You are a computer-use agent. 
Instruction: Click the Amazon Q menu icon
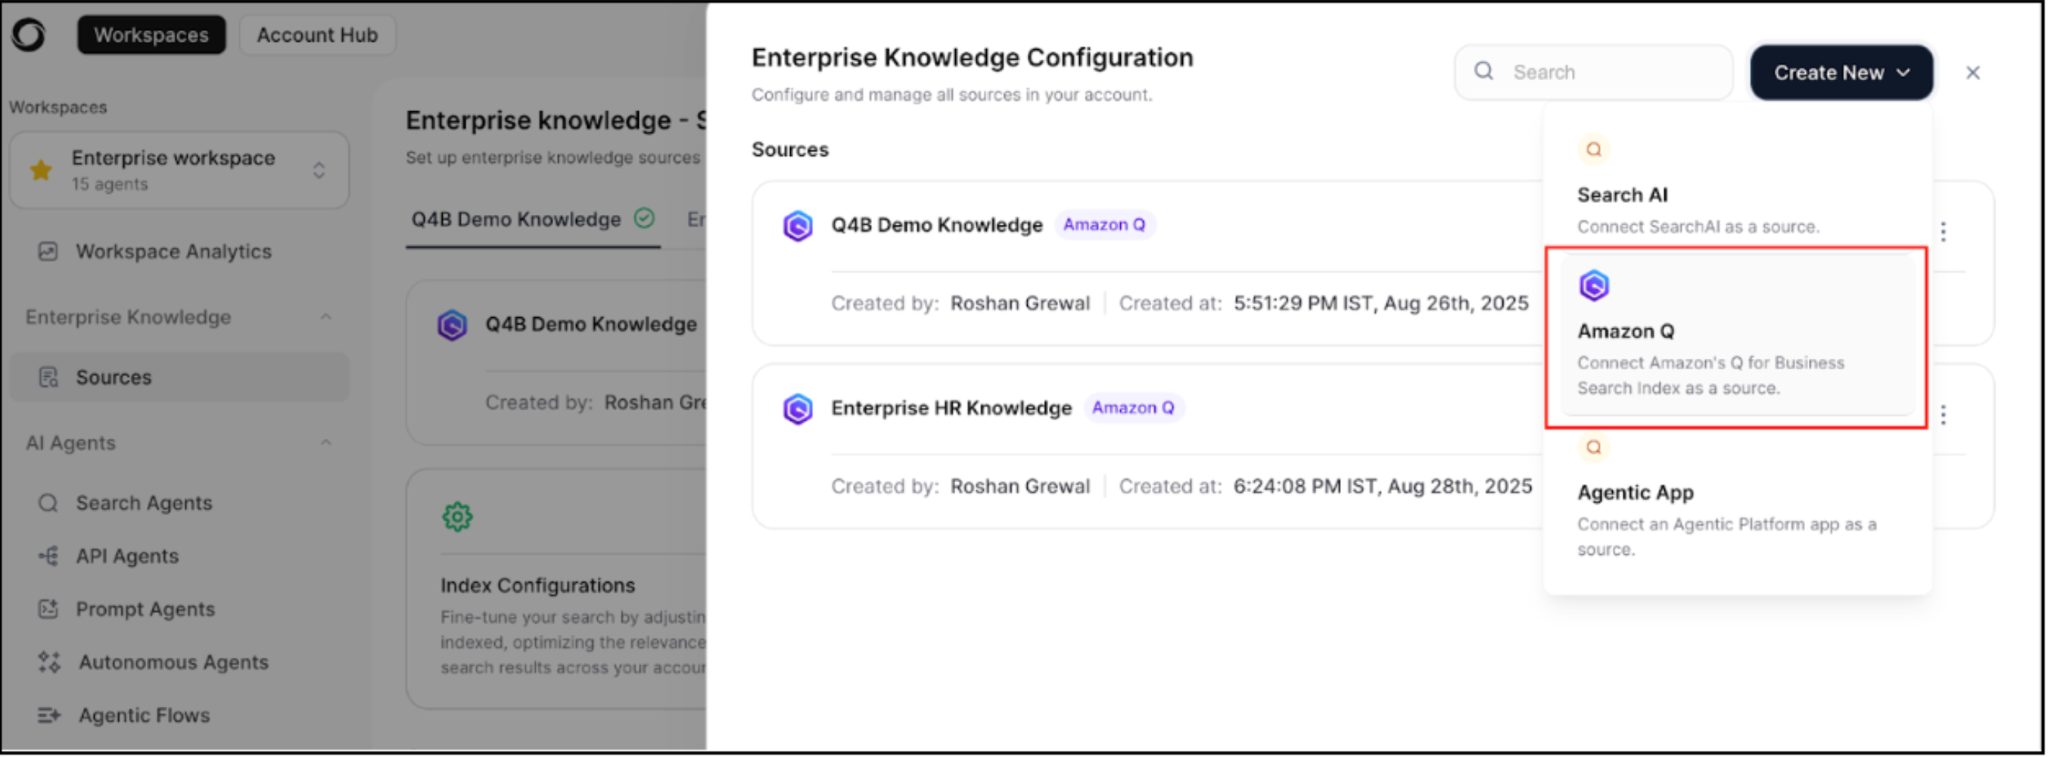point(1594,286)
